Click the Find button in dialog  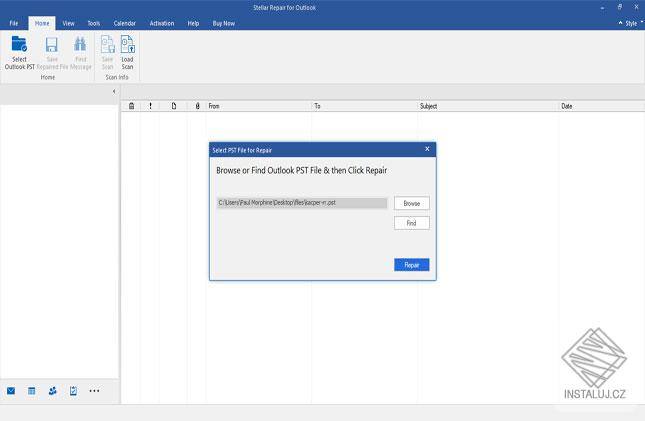click(x=412, y=223)
